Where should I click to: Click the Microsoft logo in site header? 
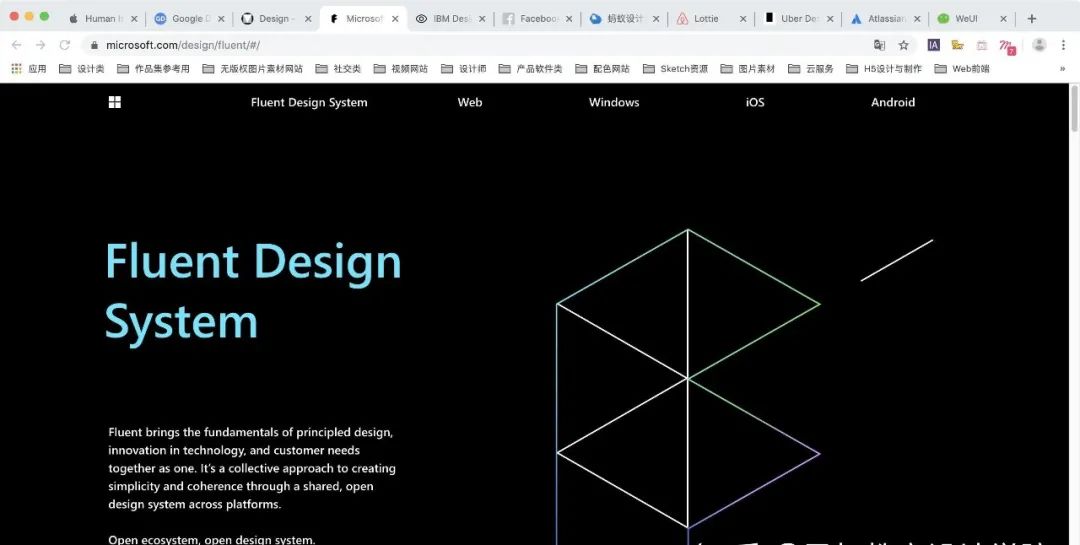click(115, 103)
